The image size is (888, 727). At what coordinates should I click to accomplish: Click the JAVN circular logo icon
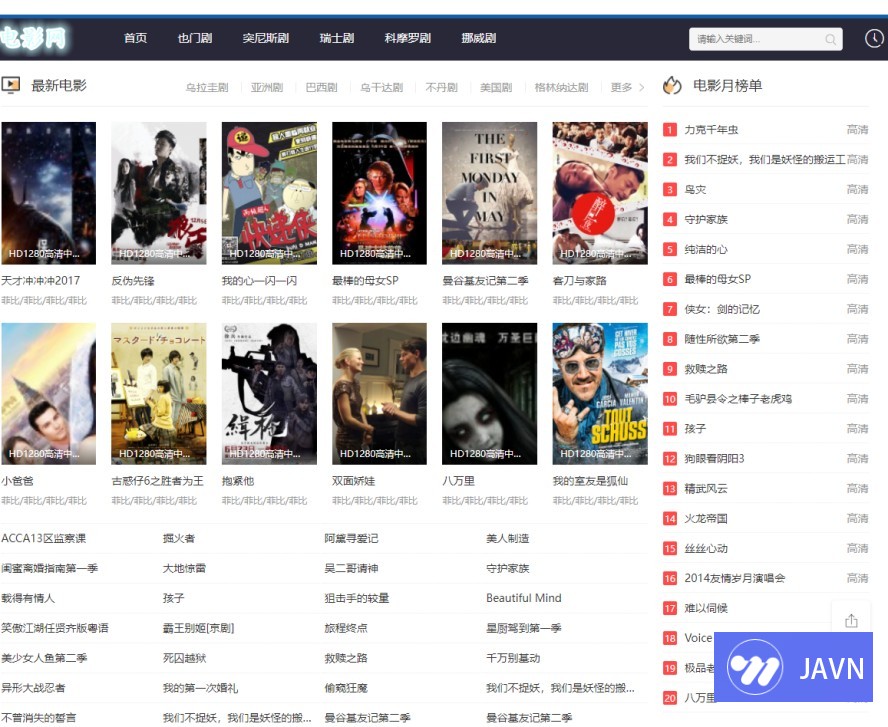pyautogui.click(x=755, y=667)
